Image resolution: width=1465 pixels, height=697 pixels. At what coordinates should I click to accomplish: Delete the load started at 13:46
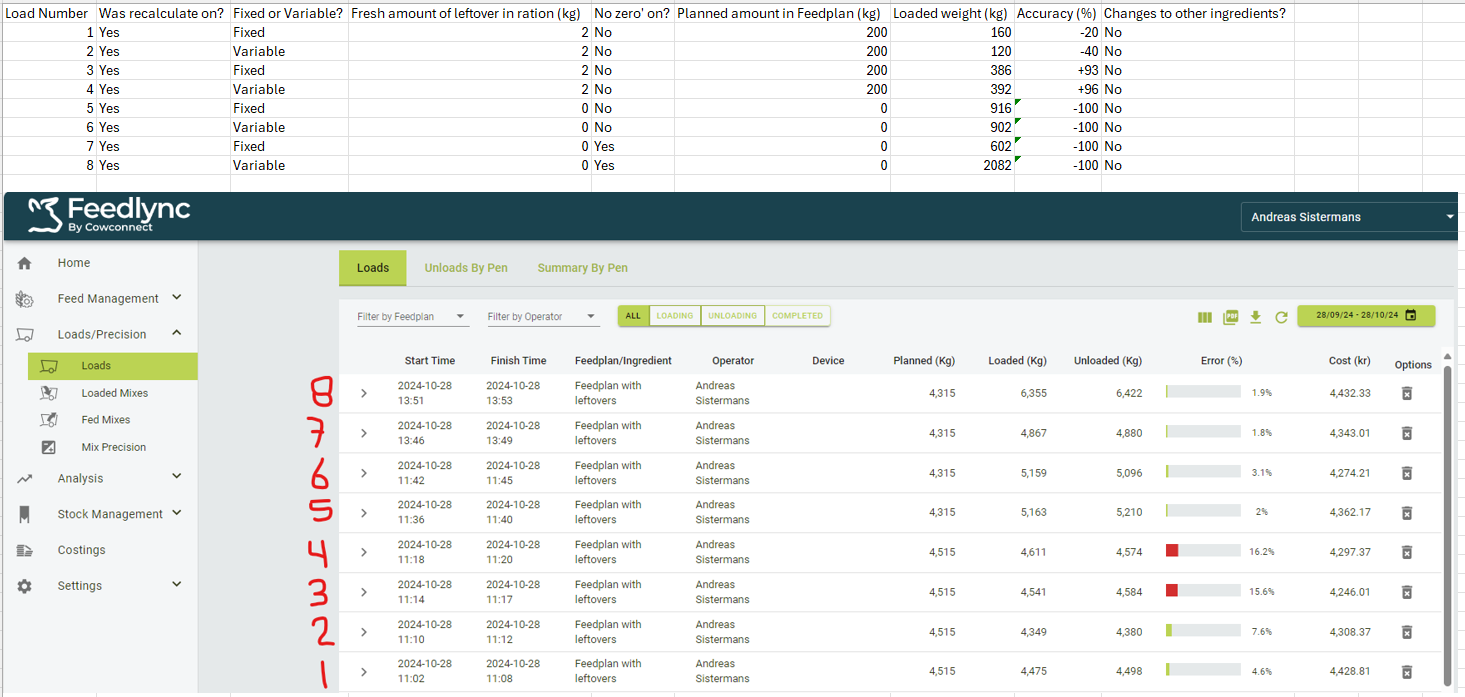click(1406, 433)
